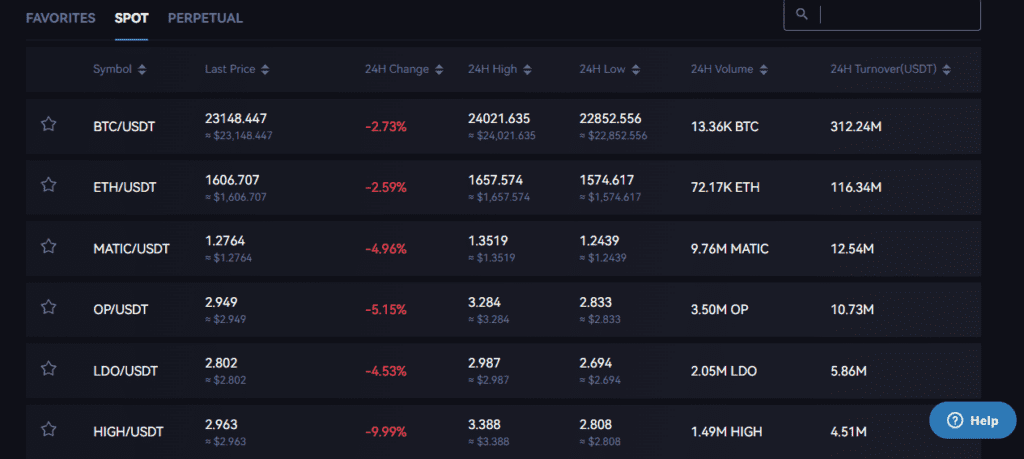Viewport: 1024px width, 459px height.
Task: Click 24H low value 2.694
Action: [596, 363]
